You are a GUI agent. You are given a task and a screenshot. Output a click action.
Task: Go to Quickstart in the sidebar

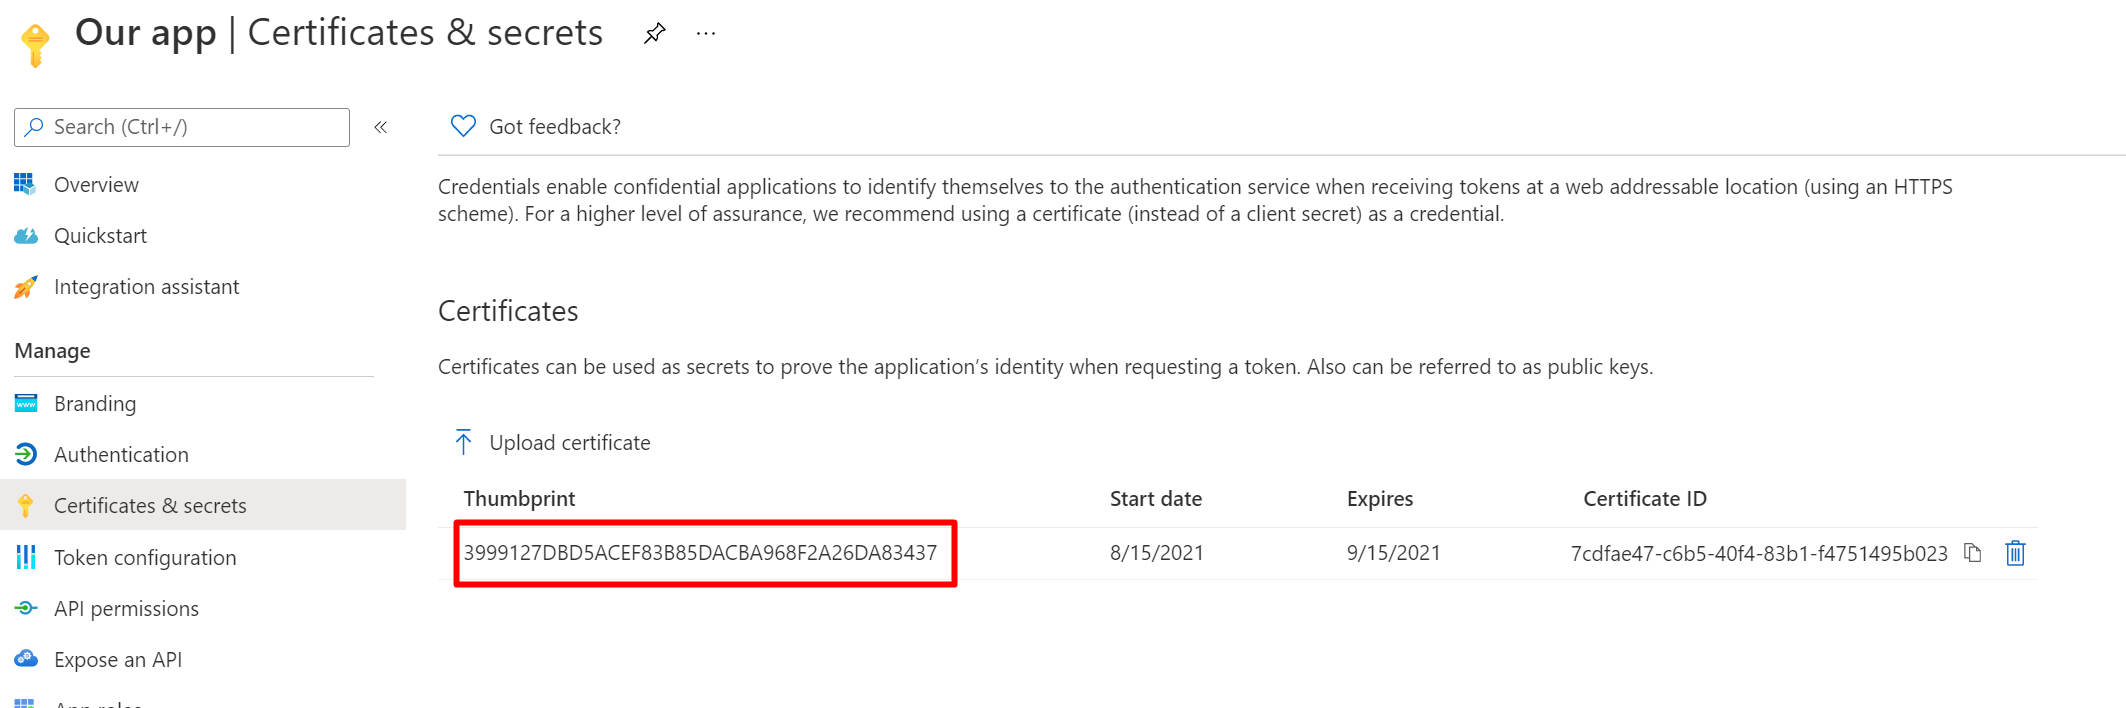coord(100,236)
